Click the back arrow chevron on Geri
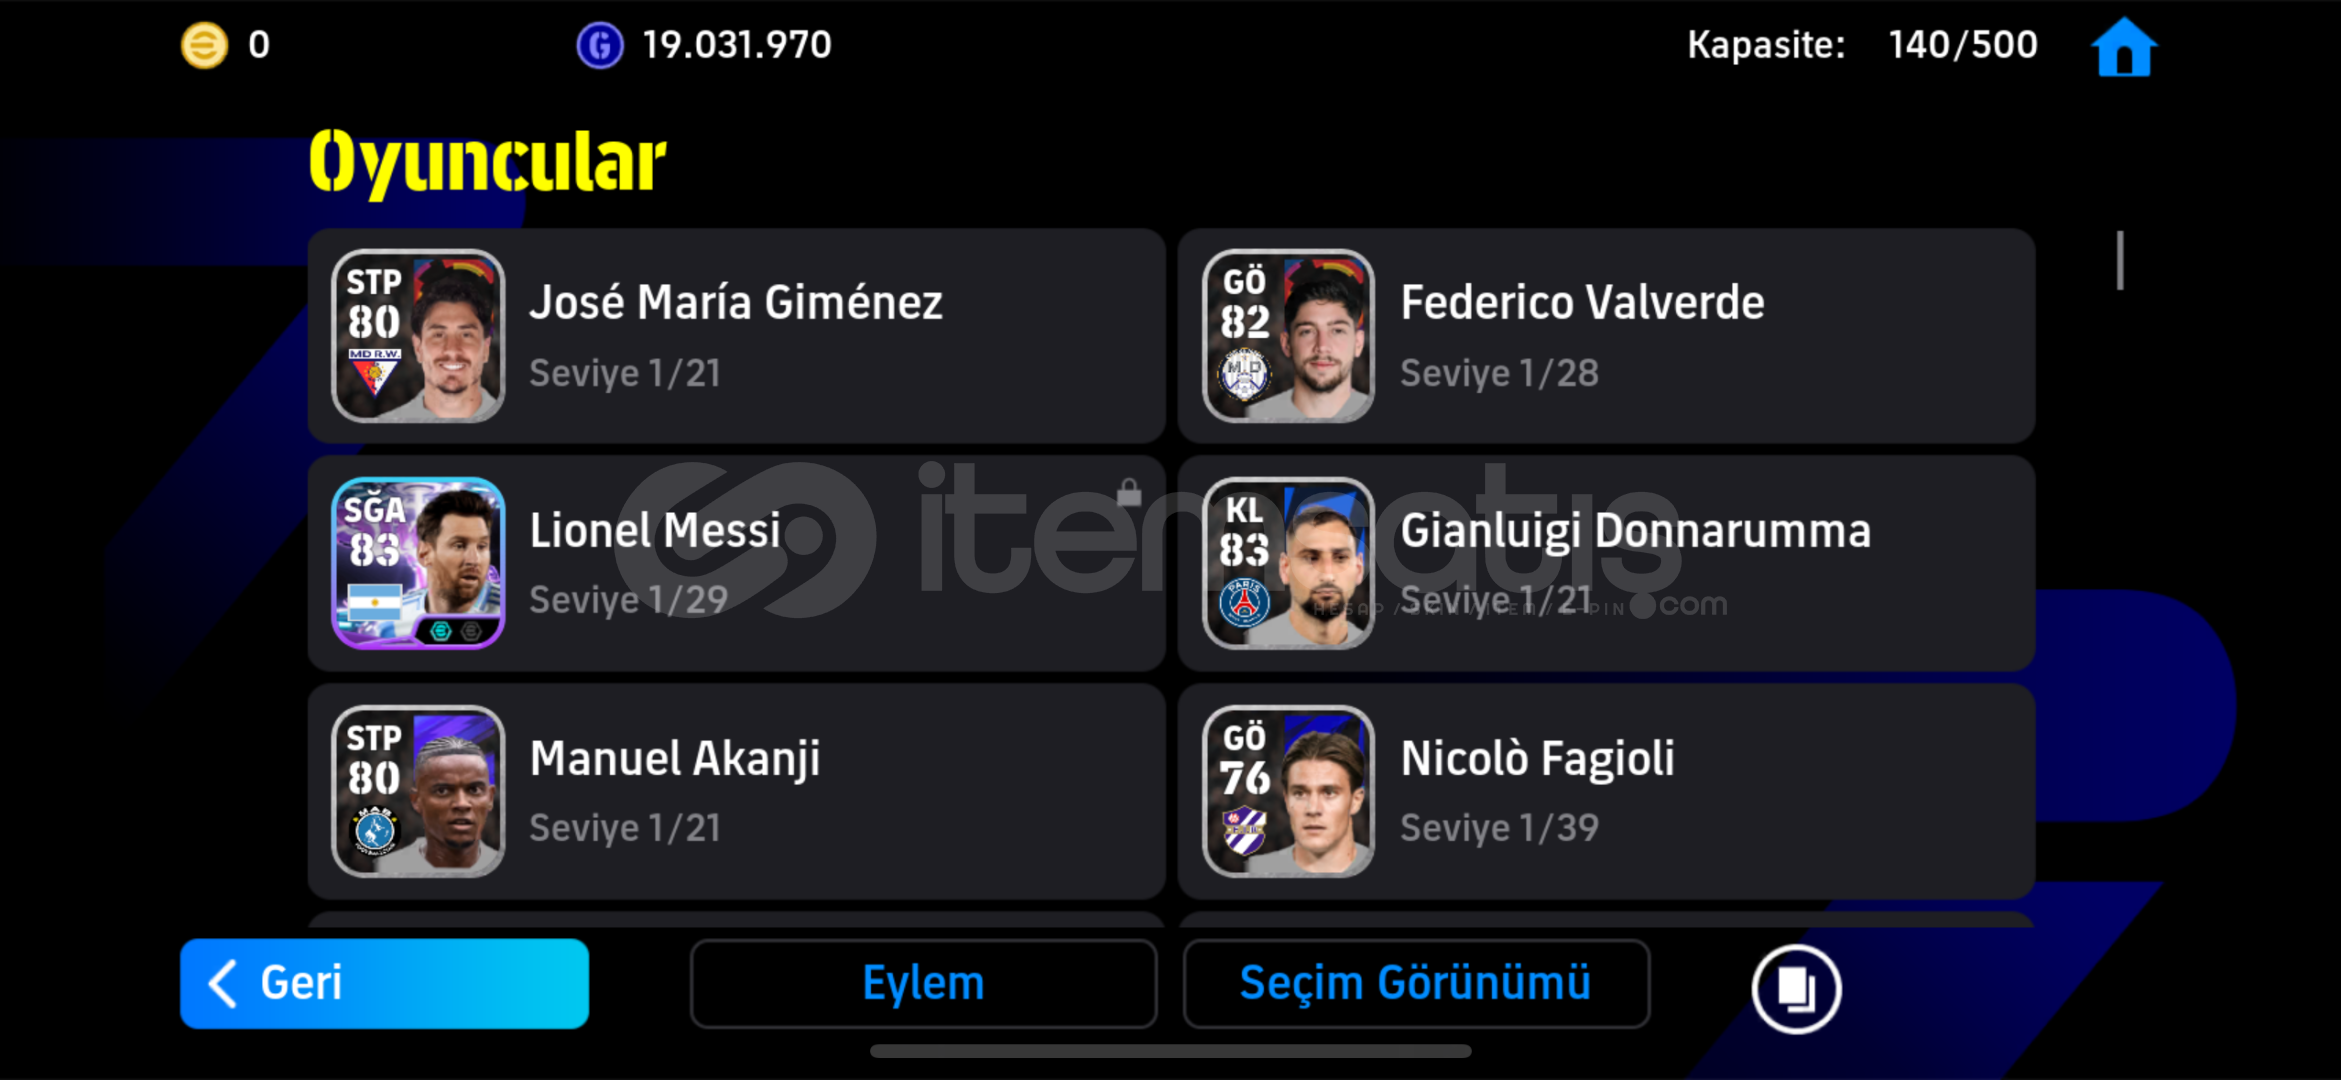 (223, 983)
